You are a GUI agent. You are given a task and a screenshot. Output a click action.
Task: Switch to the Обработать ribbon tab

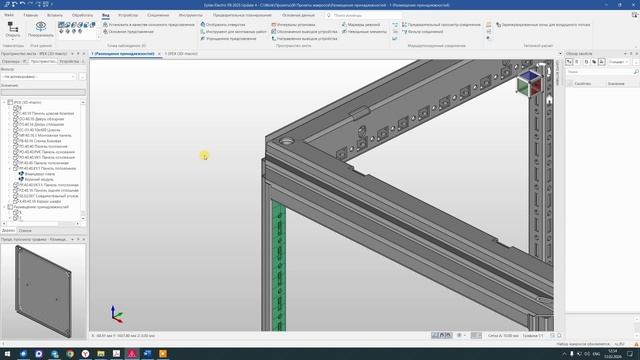[x=82, y=15]
